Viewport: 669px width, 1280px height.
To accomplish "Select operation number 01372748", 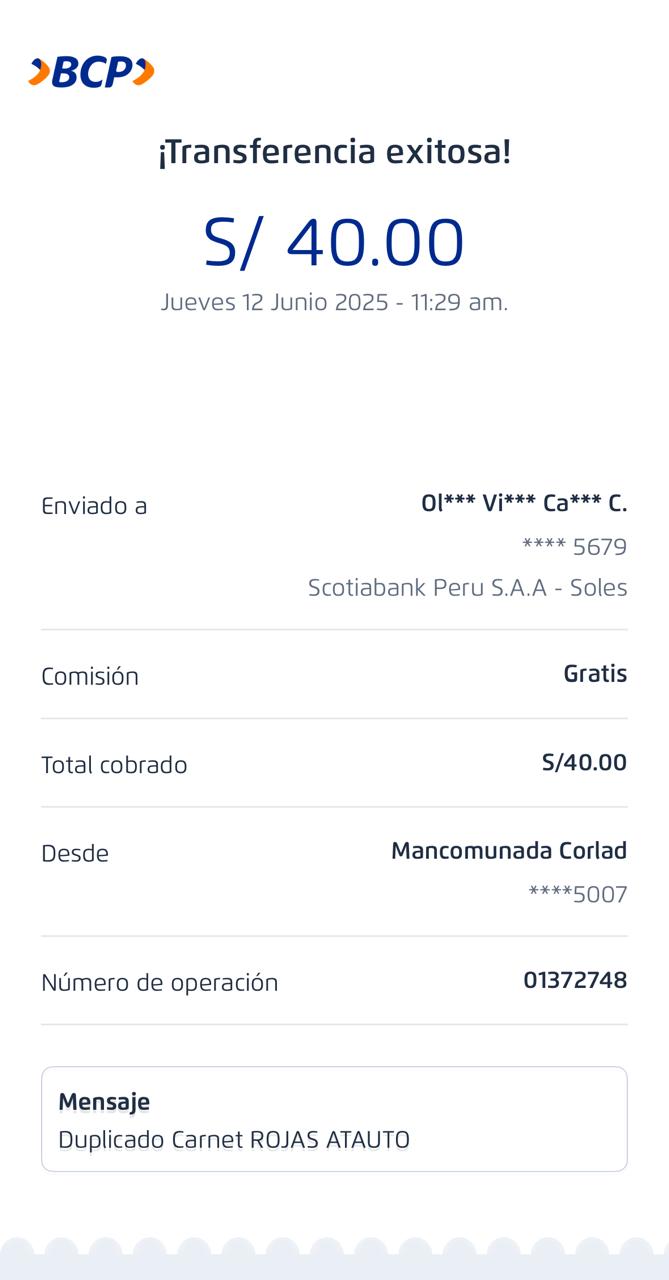I will point(575,980).
